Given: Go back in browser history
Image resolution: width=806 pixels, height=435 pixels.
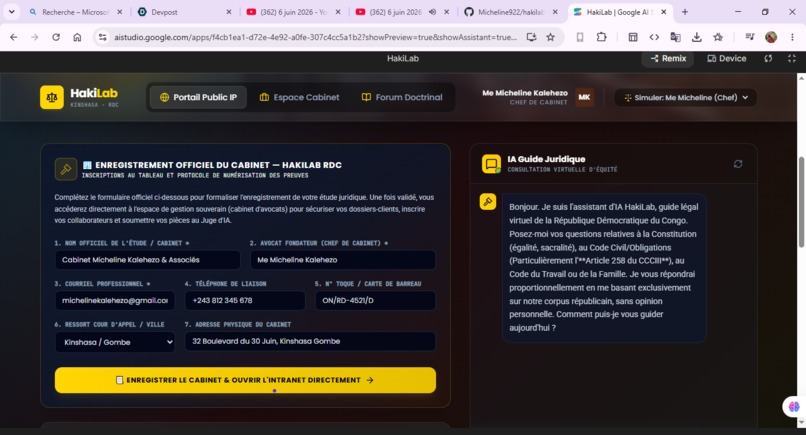Looking at the screenshot, I should [14, 37].
